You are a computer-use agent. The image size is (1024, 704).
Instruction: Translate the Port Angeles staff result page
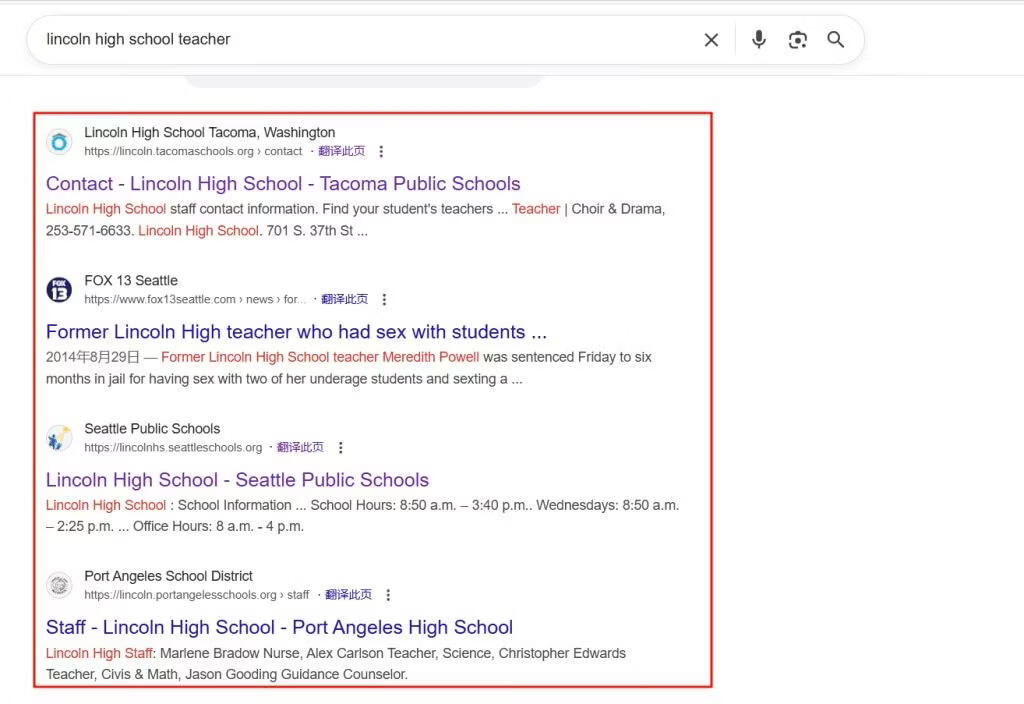[348, 595]
